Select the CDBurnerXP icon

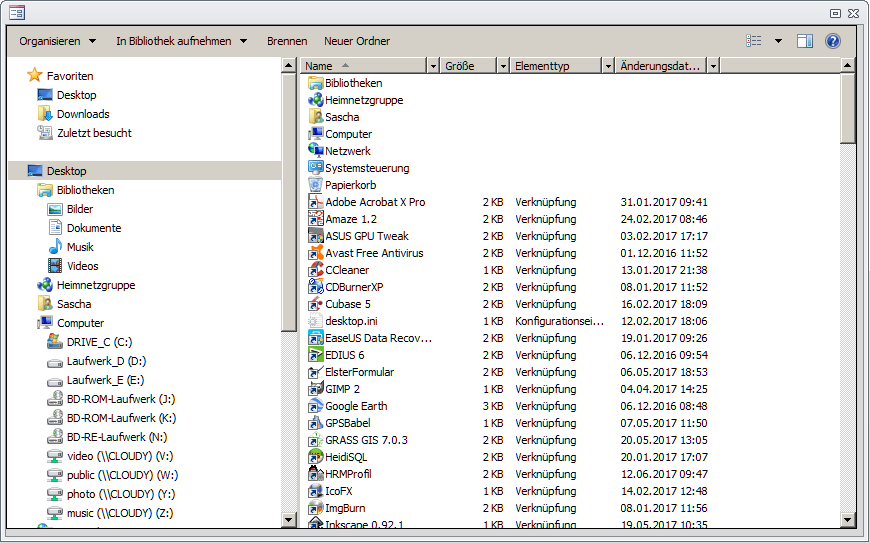click(316, 287)
